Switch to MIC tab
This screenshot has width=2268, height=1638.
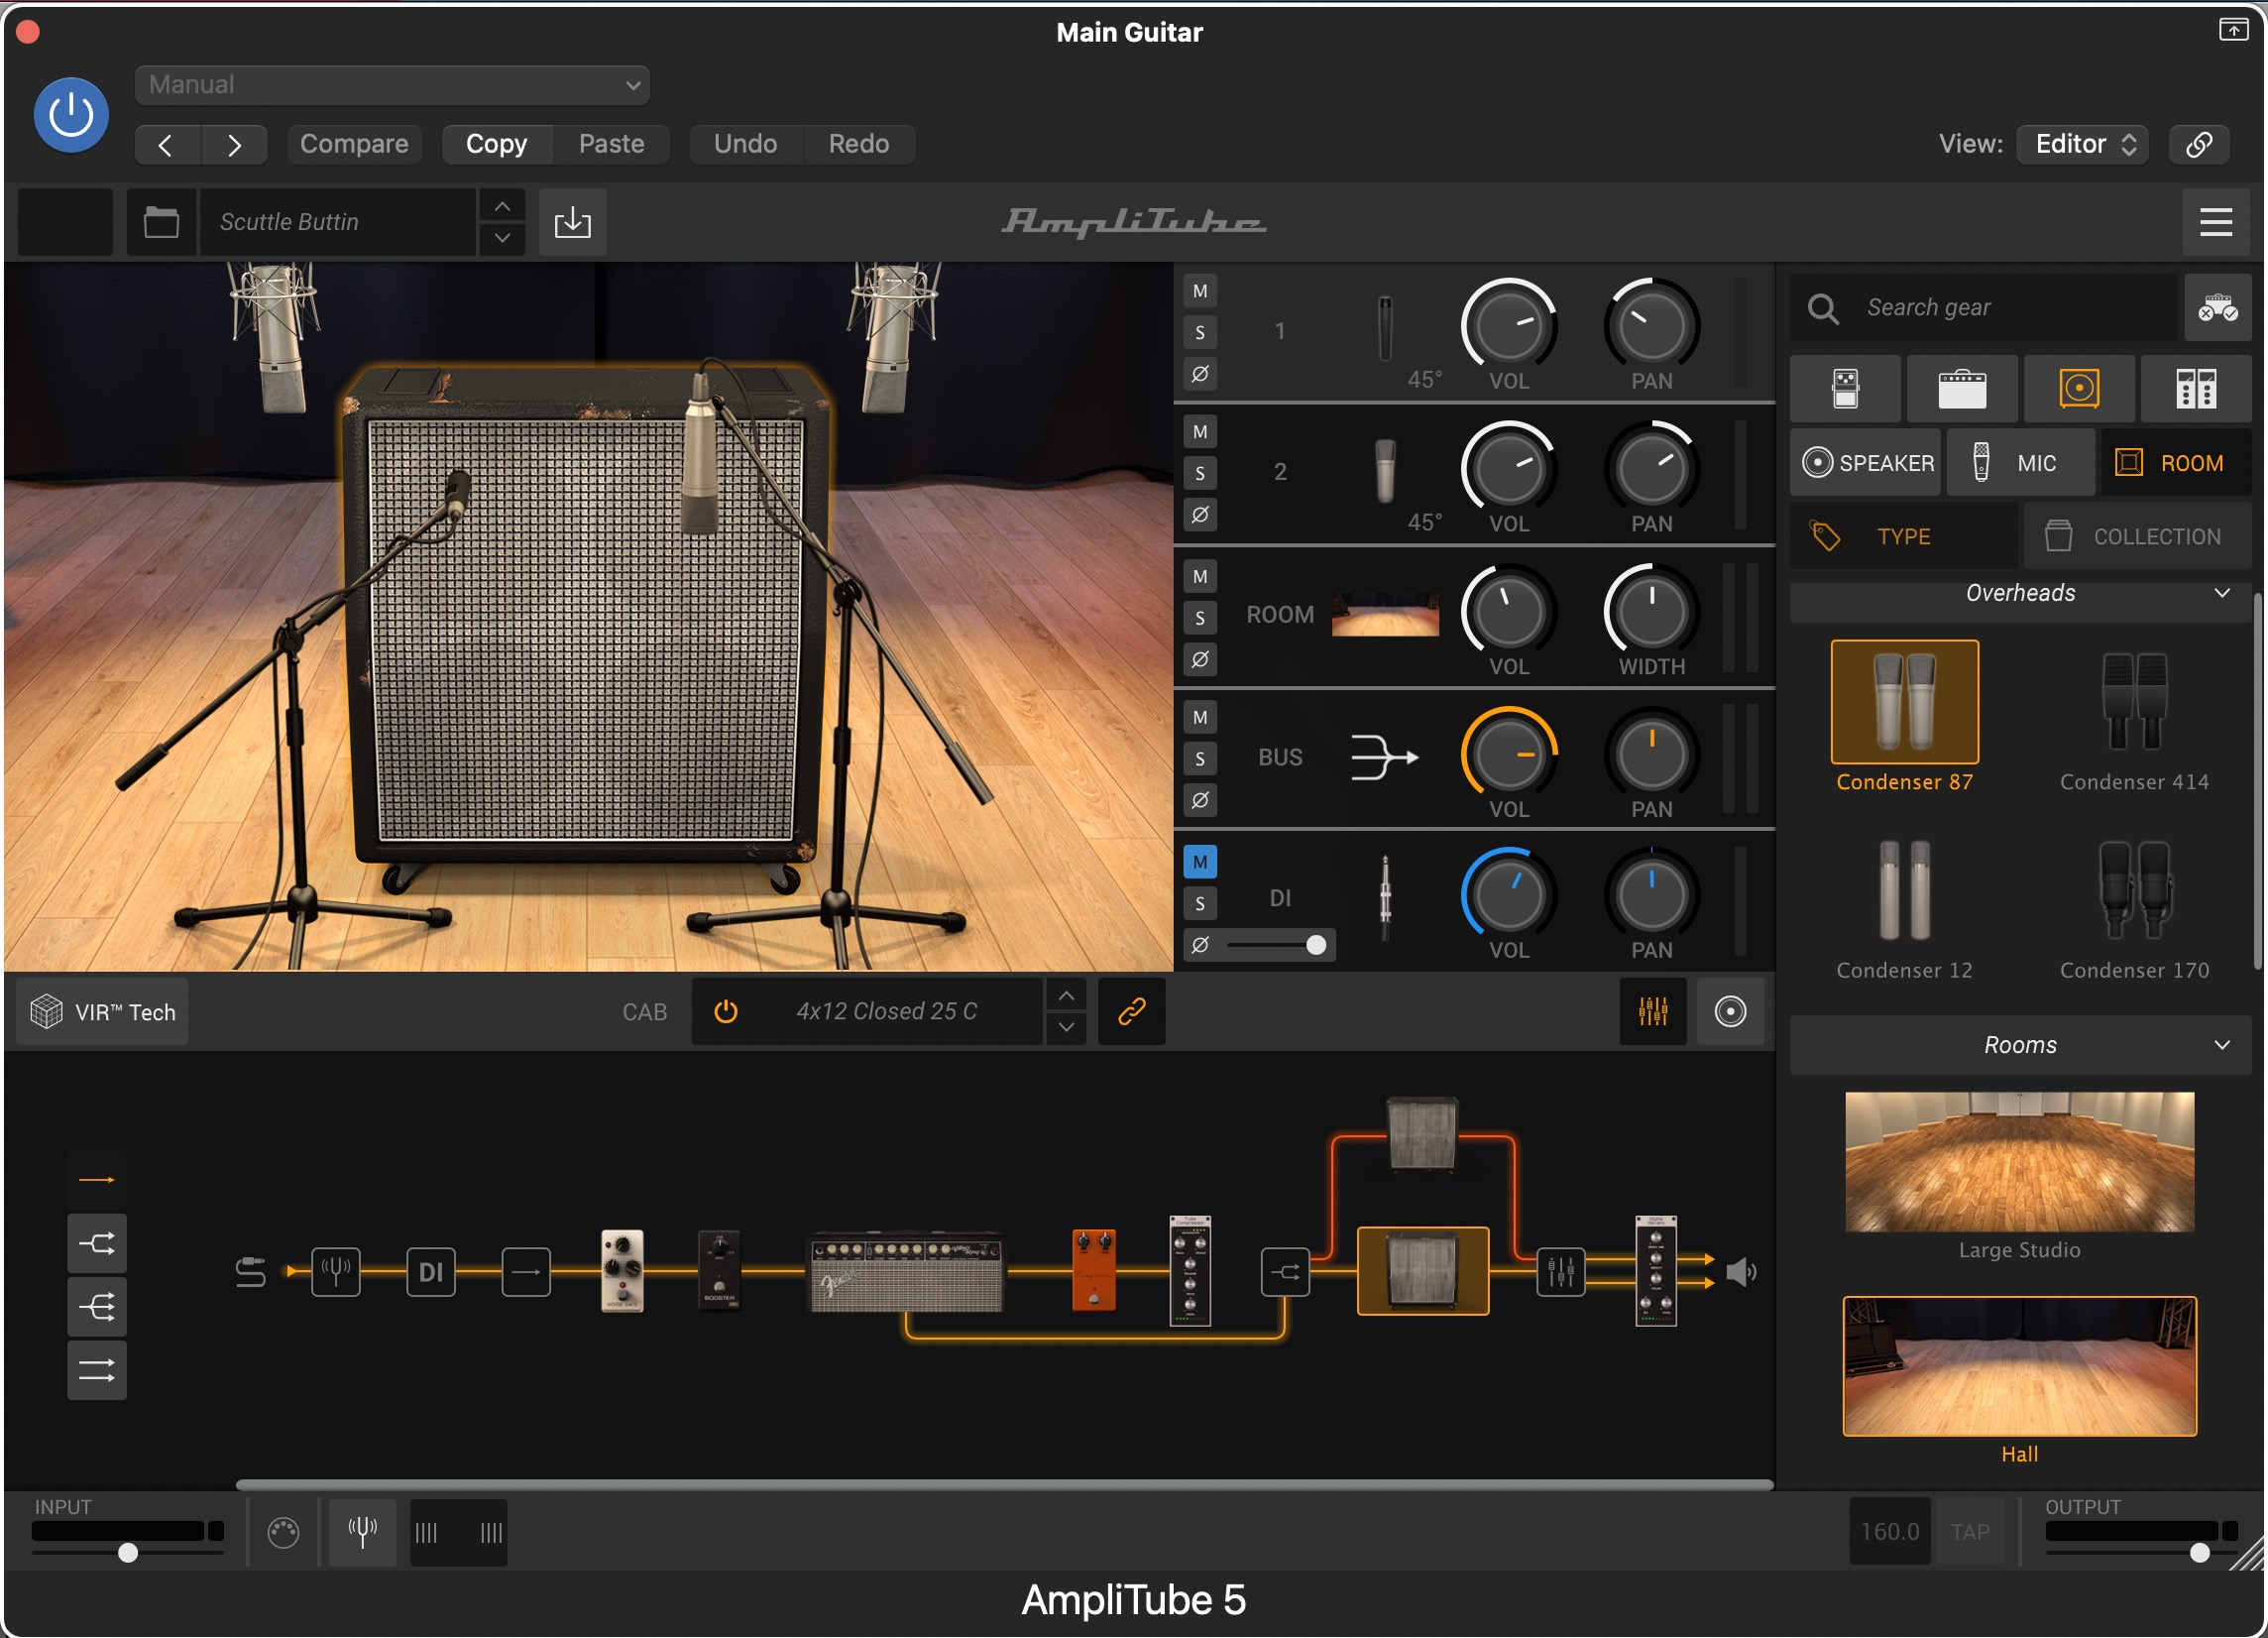(x=2021, y=463)
